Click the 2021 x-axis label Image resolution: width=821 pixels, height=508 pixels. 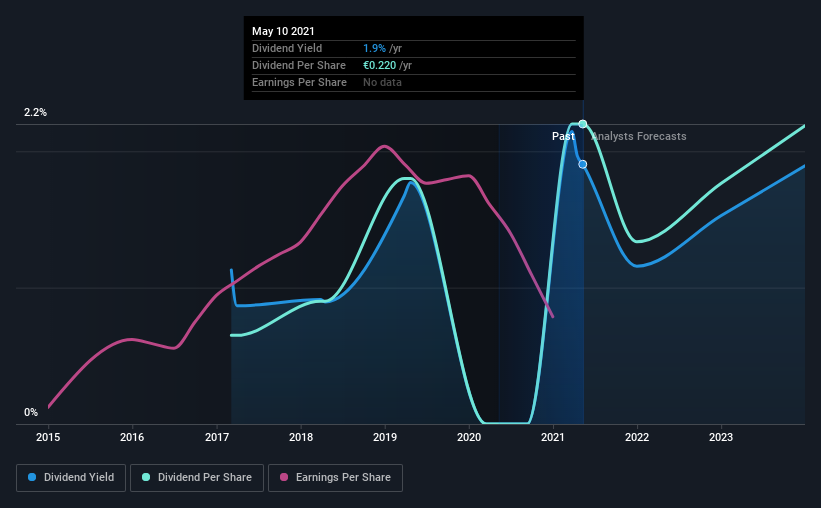(x=553, y=437)
